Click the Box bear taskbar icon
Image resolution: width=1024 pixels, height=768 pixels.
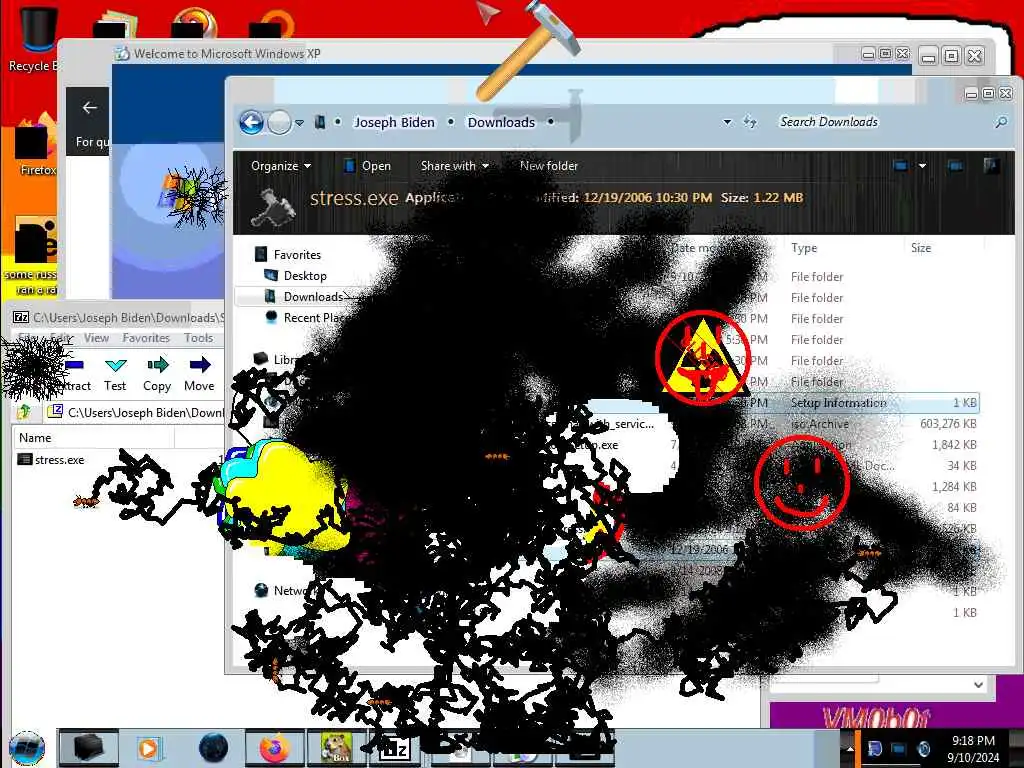336,748
